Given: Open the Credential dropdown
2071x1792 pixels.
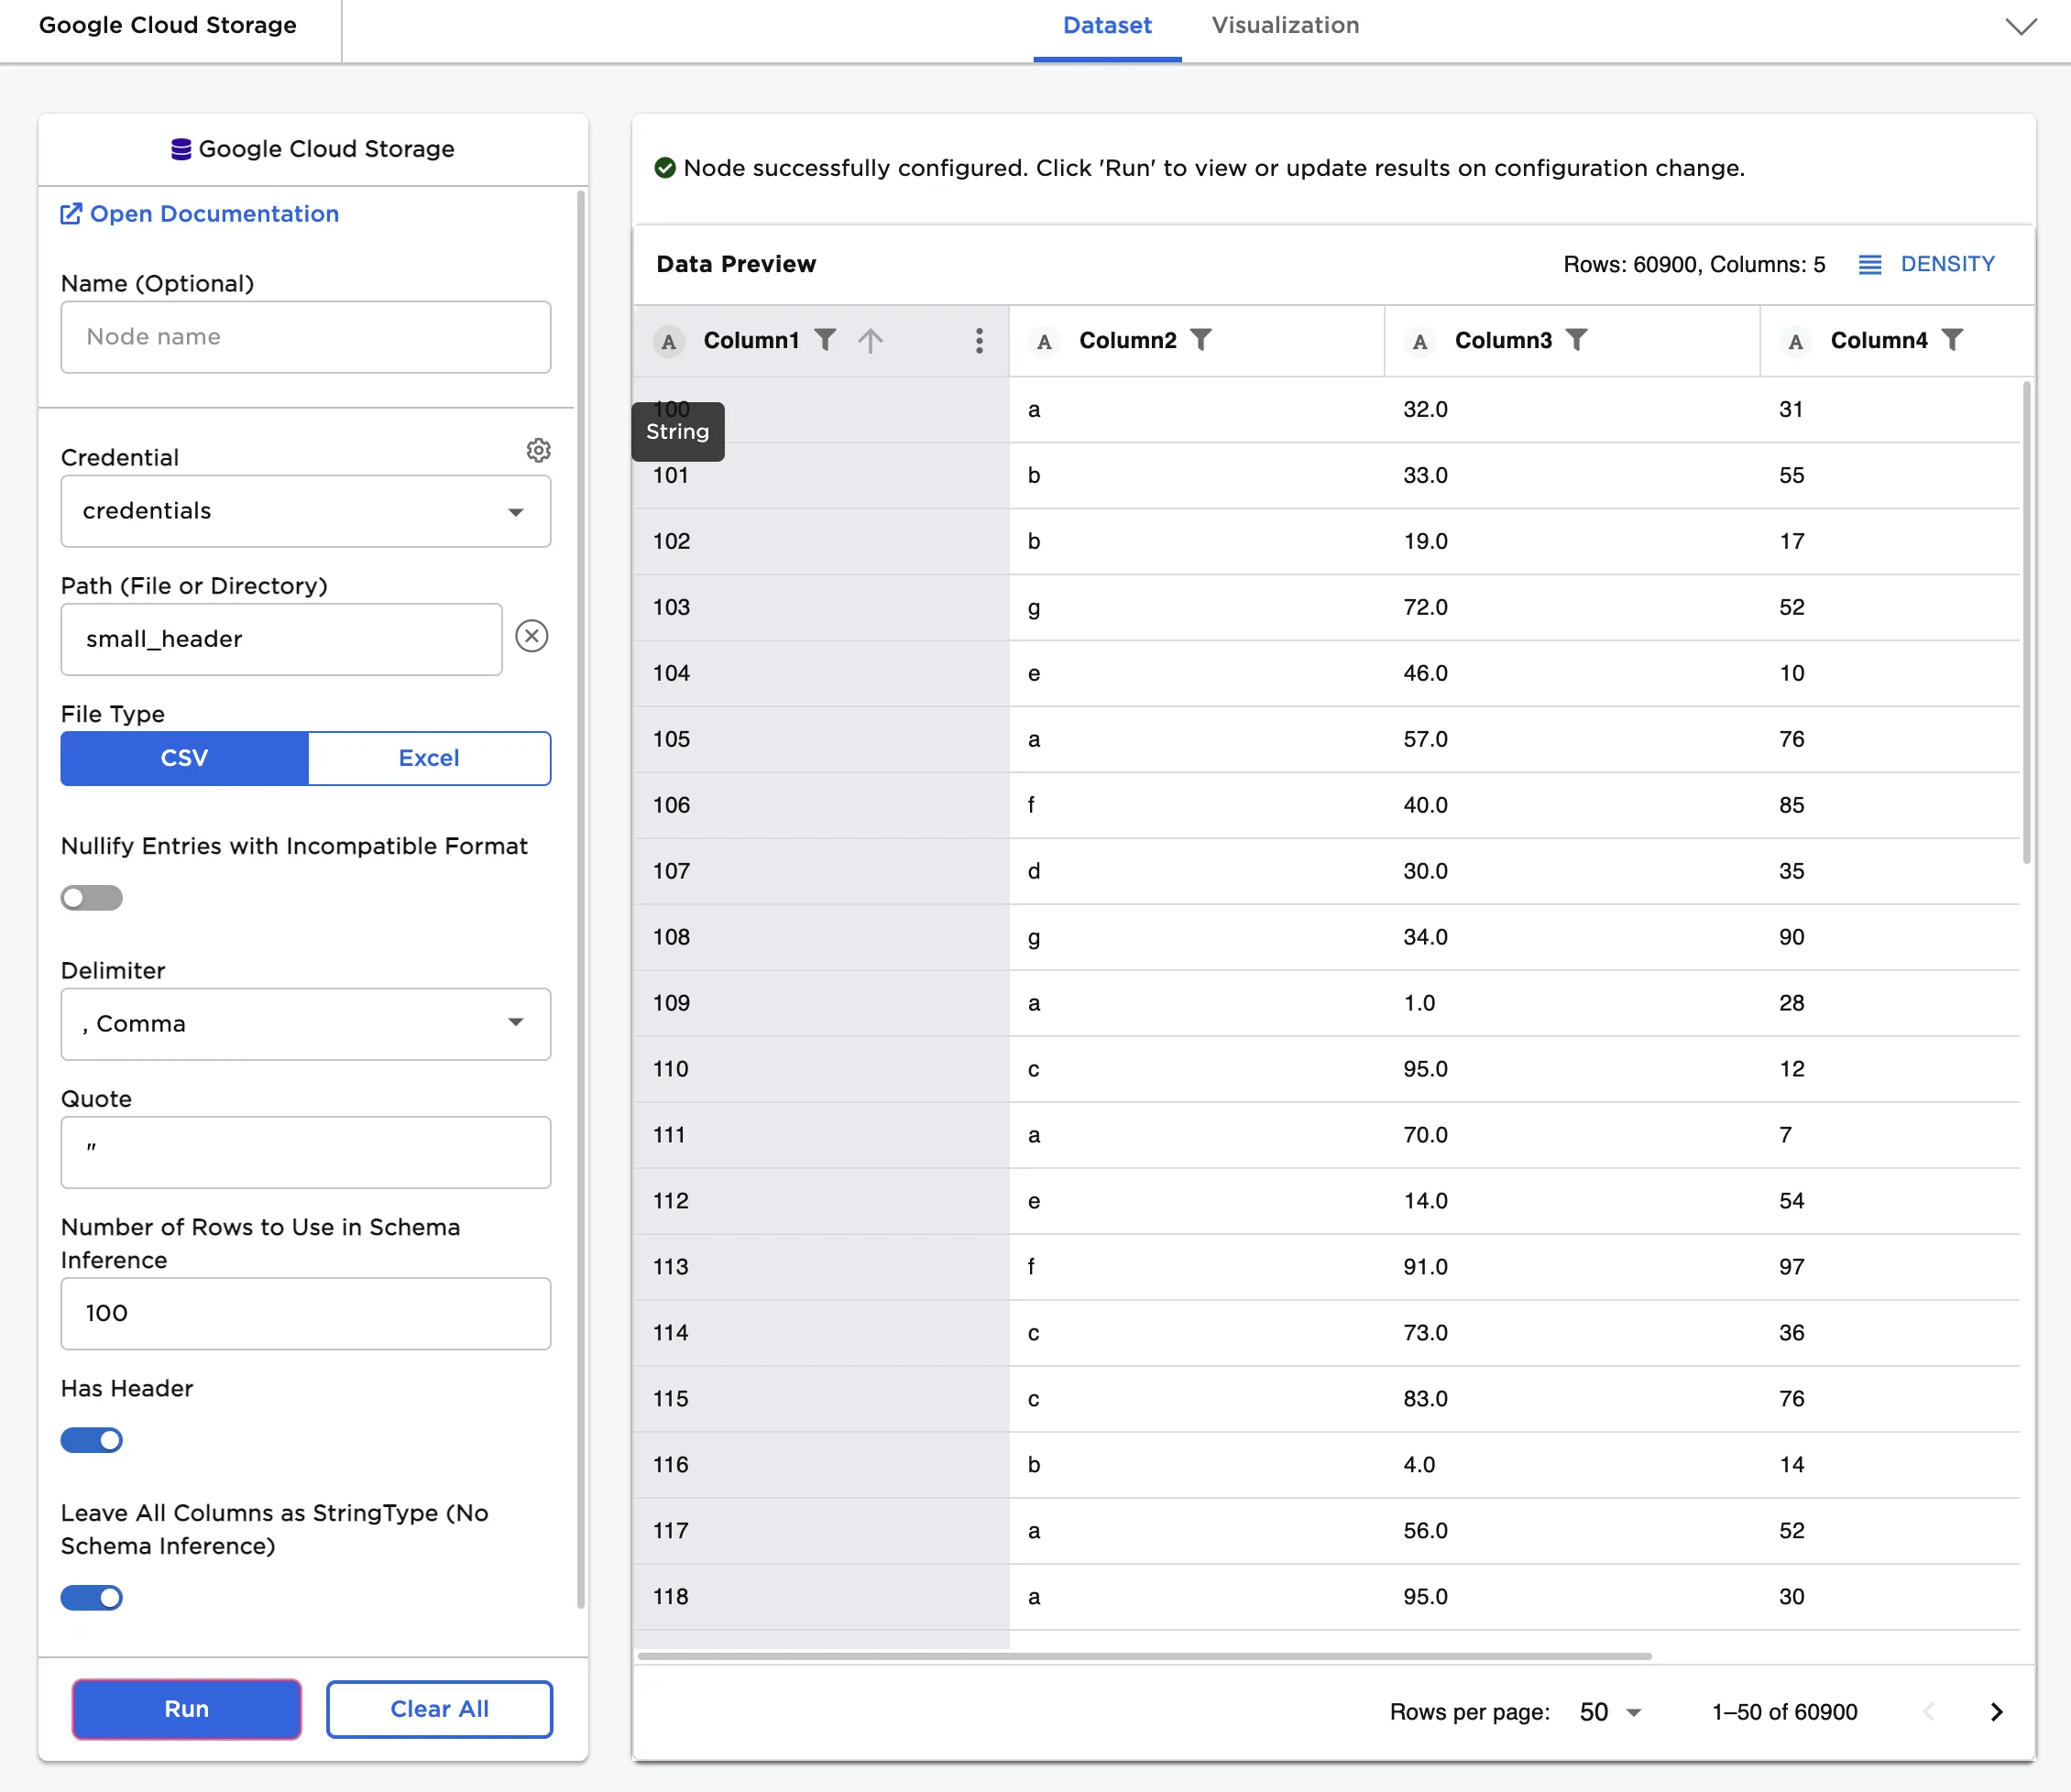Looking at the screenshot, I should (x=305, y=511).
